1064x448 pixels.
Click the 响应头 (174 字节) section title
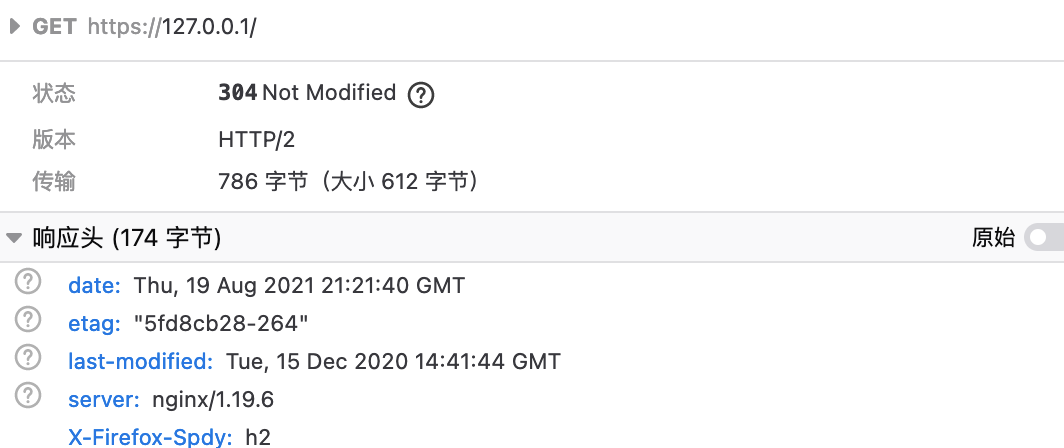[x=127, y=238]
